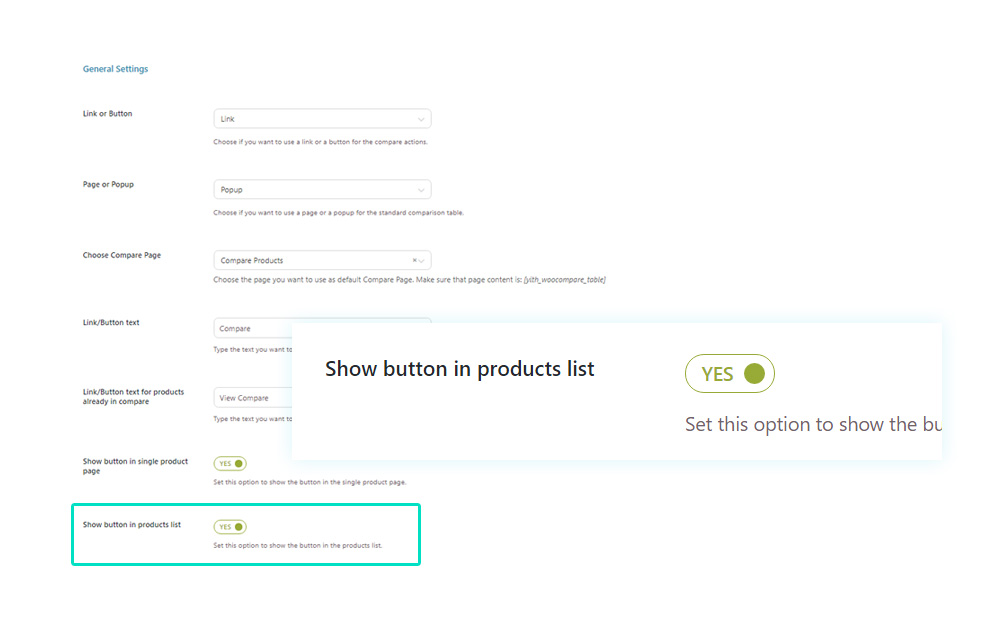Screen dimensions: 1000x618
Task: Click the small 'Show button in single product page' label
Action: (x=135, y=466)
